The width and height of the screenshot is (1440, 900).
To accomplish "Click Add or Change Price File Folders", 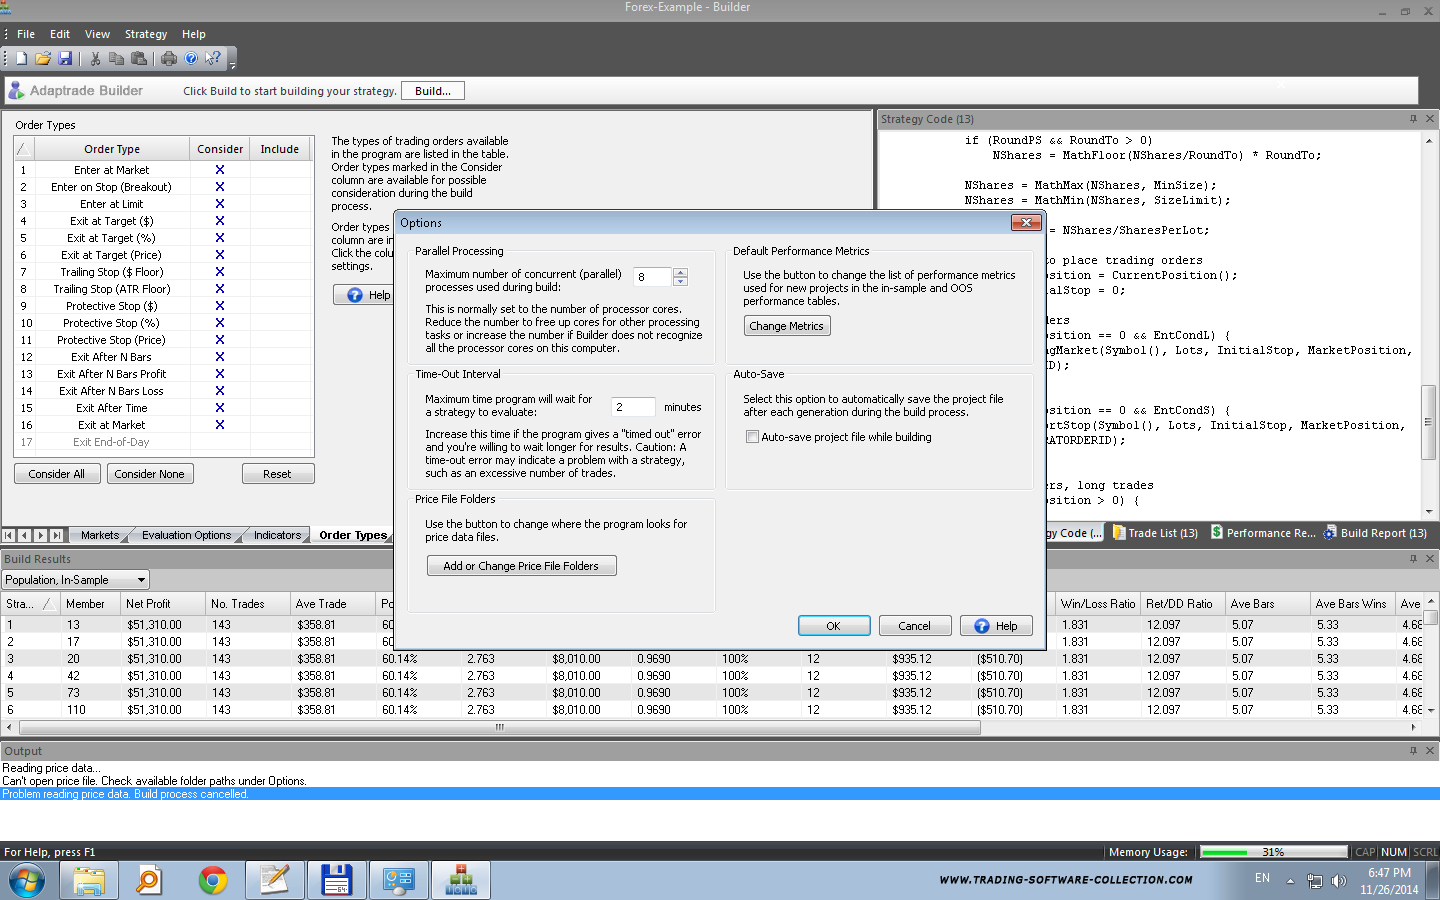I will click(x=520, y=566).
